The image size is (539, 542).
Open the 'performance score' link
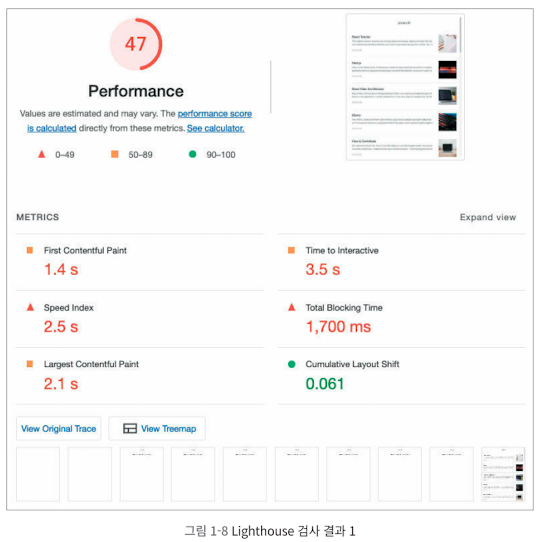(x=215, y=114)
